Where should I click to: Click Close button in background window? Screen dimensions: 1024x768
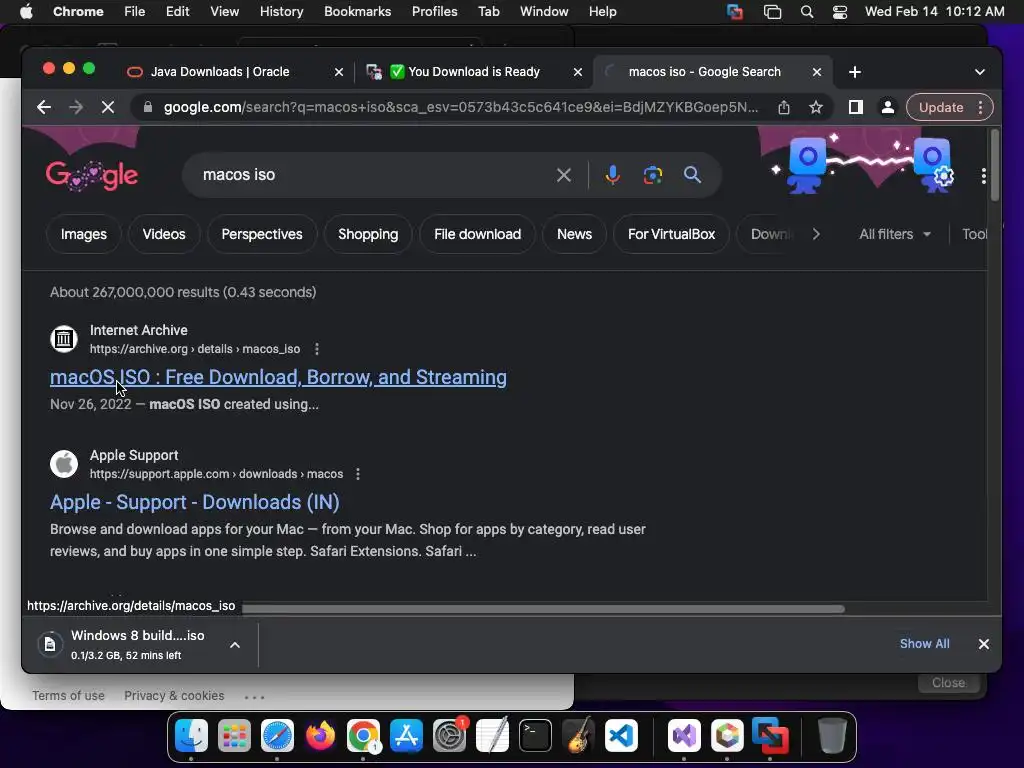(948, 682)
